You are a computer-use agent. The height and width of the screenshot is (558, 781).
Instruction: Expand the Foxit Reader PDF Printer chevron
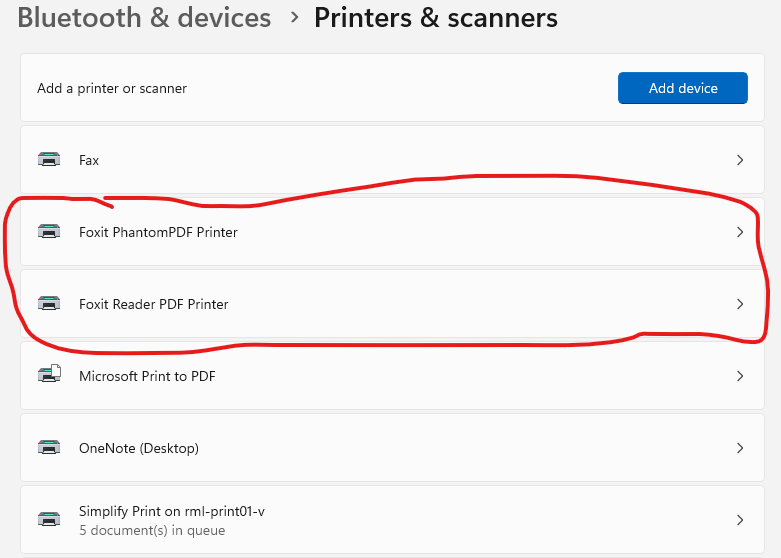tap(740, 304)
